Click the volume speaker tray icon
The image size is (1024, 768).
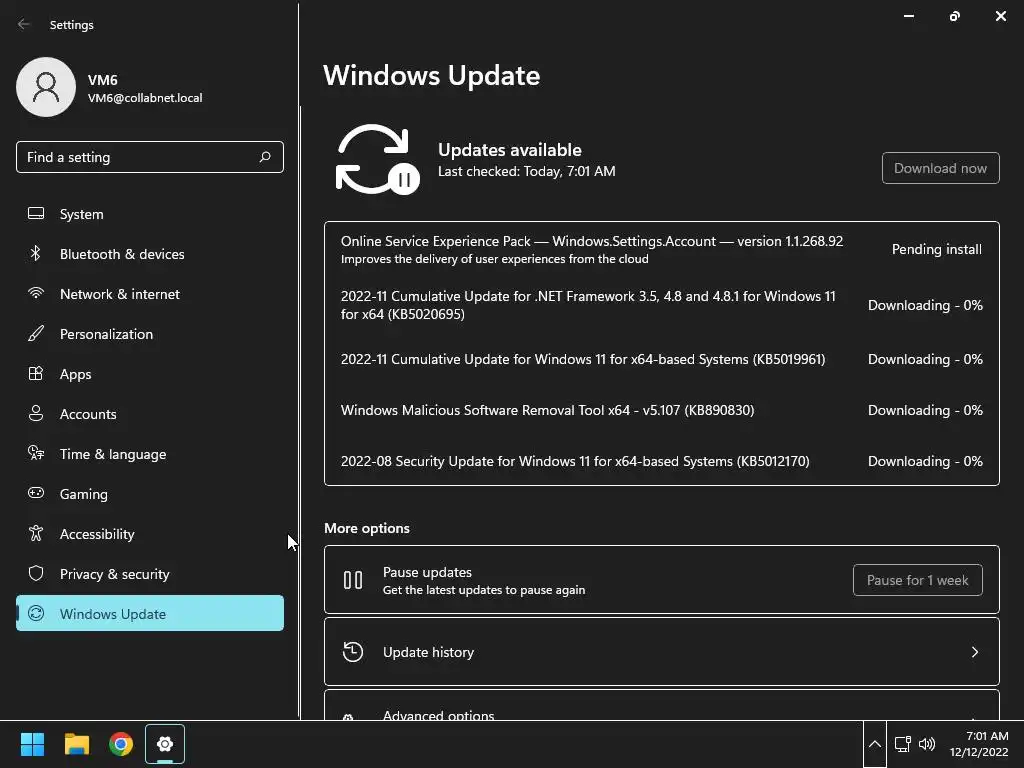tap(927, 744)
